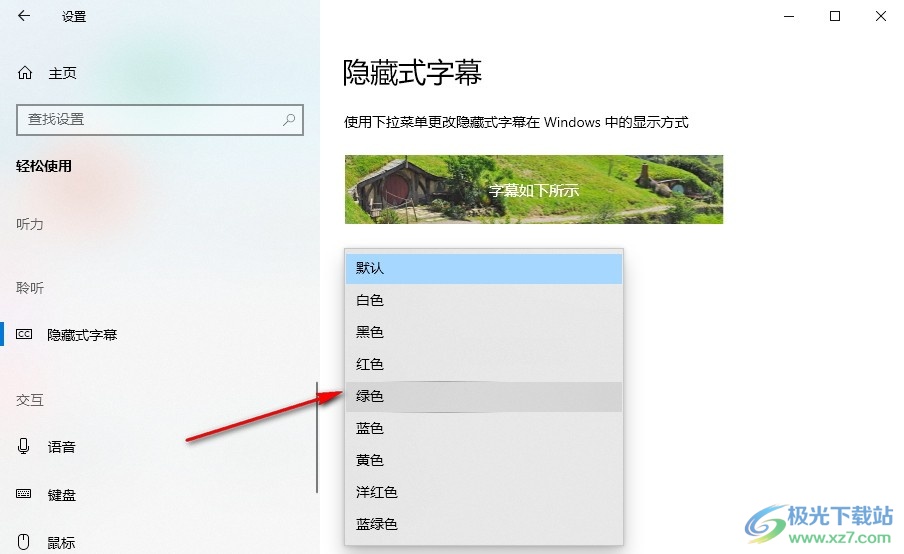Image resolution: width=904 pixels, height=554 pixels.
Task: Click the search magnifier icon
Action: click(x=289, y=119)
